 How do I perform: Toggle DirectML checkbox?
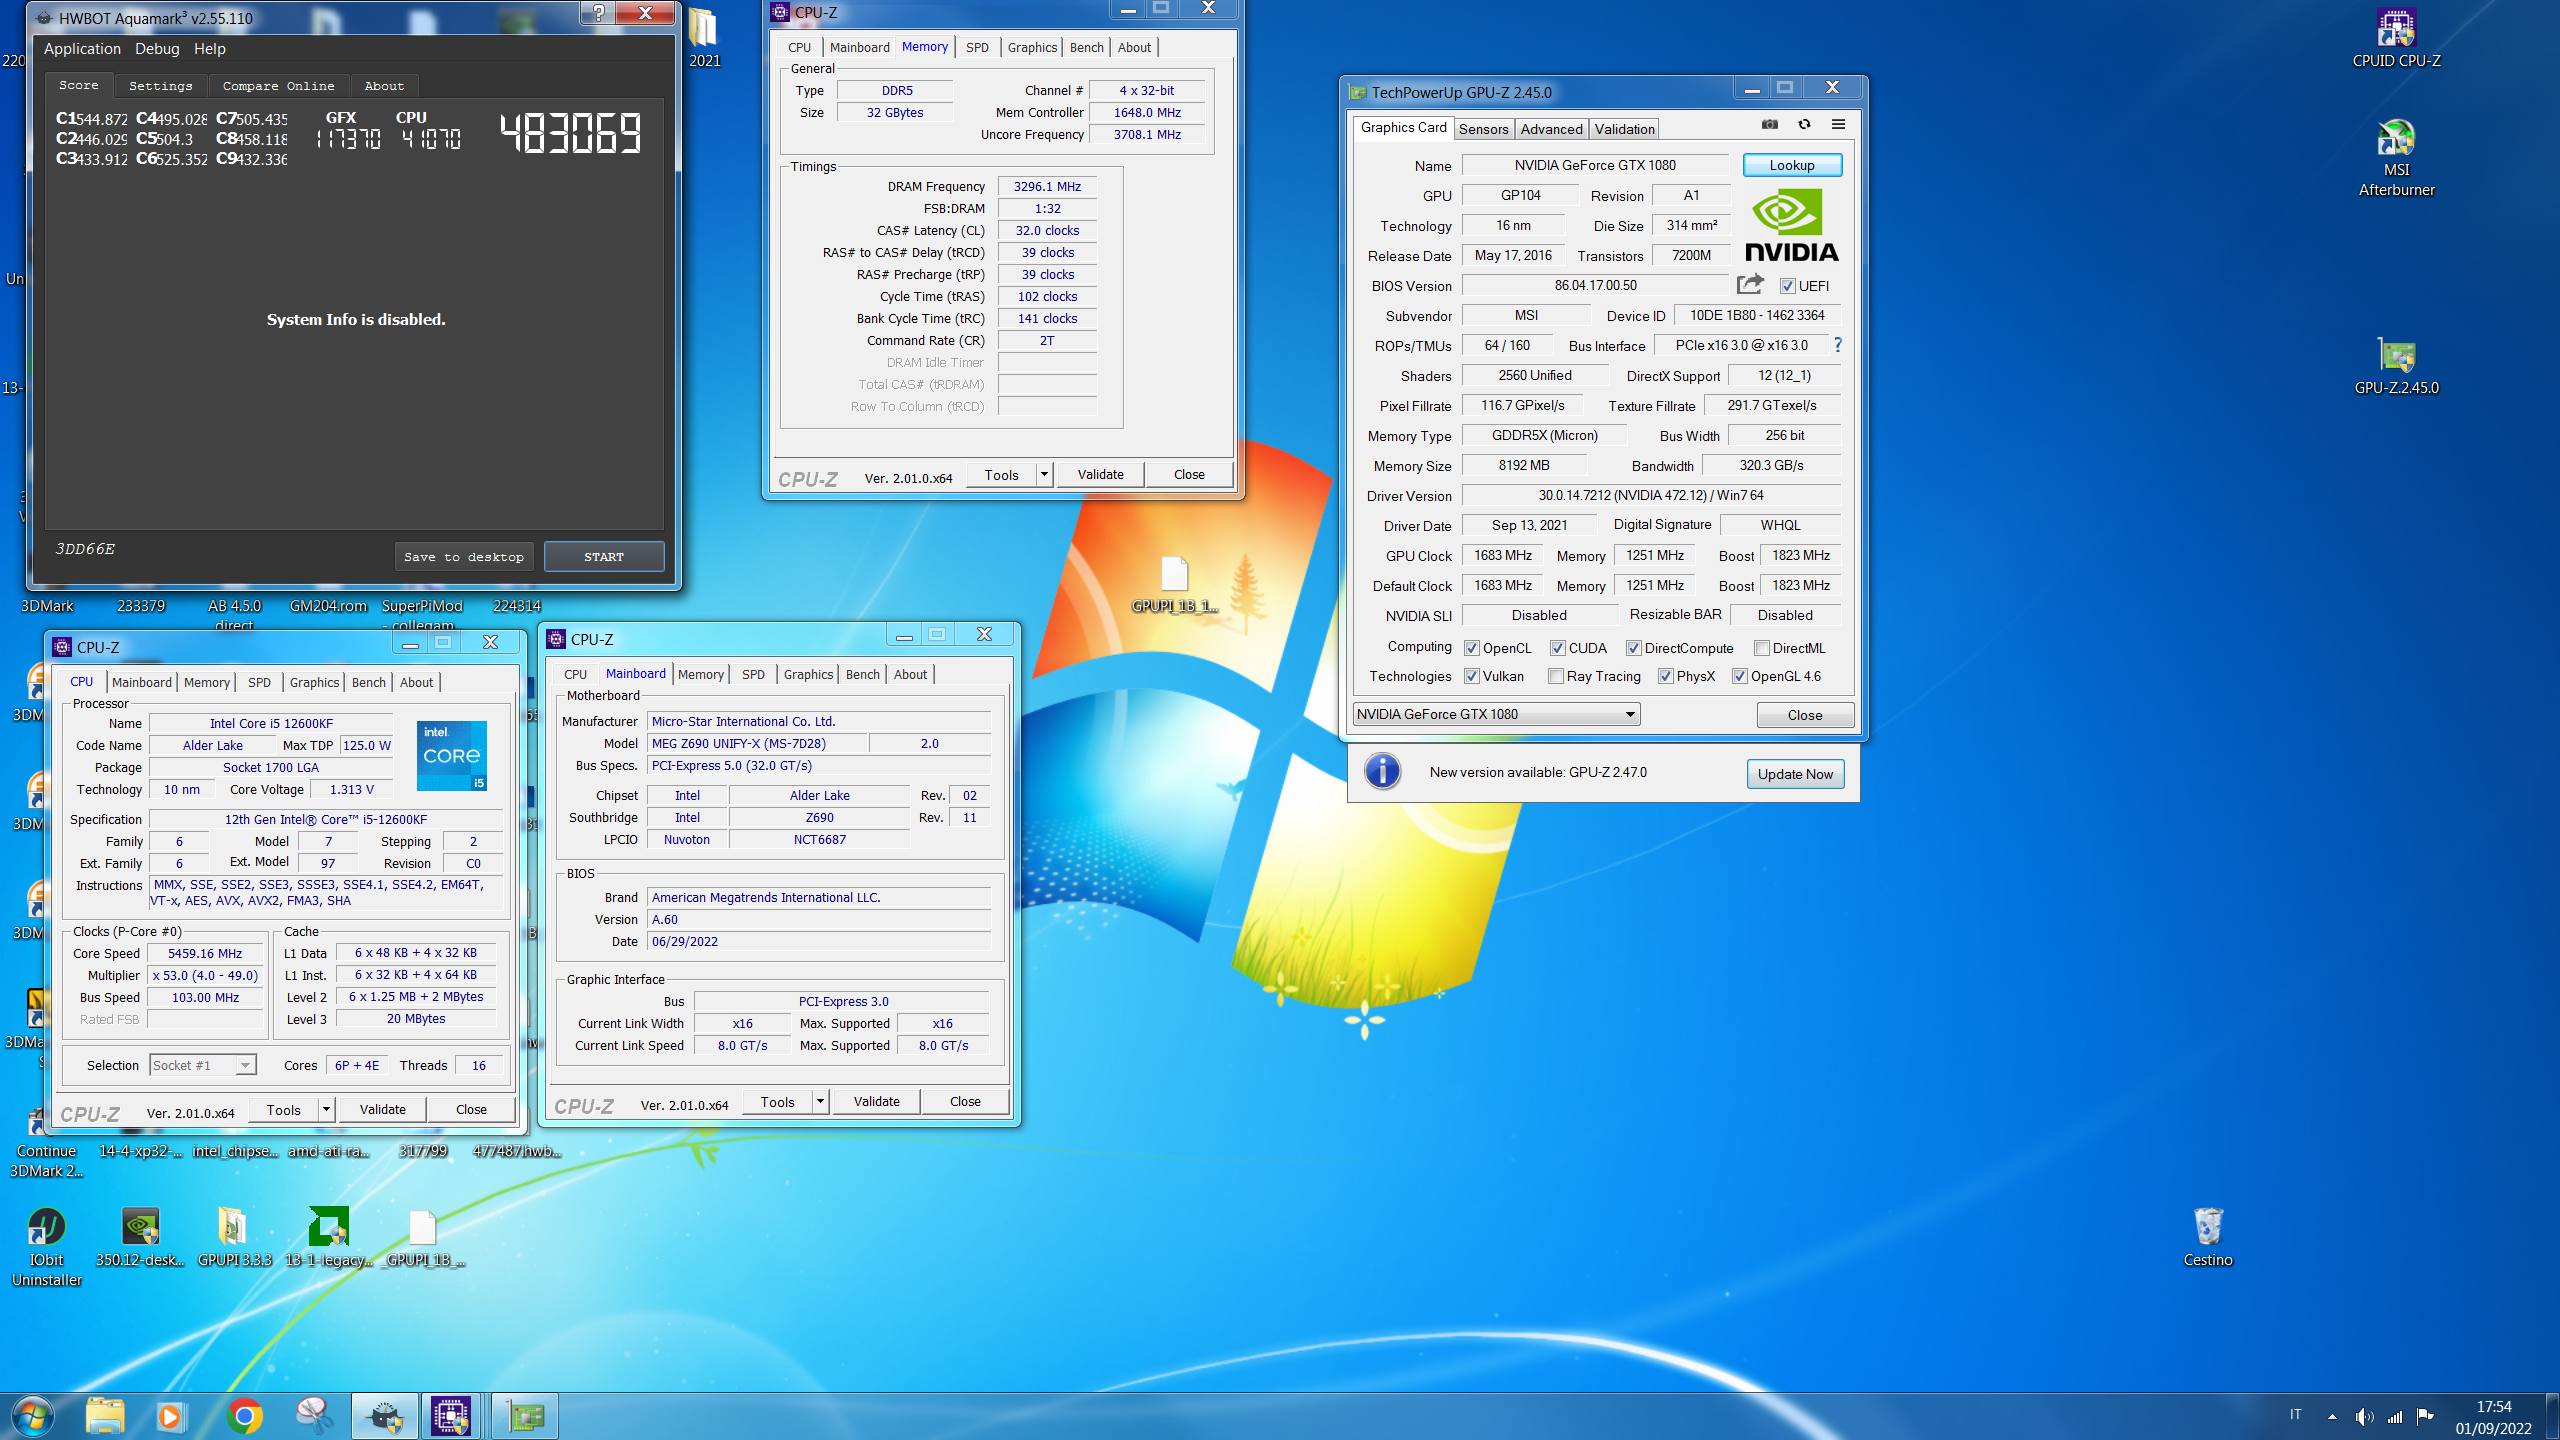tap(1761, 648)
